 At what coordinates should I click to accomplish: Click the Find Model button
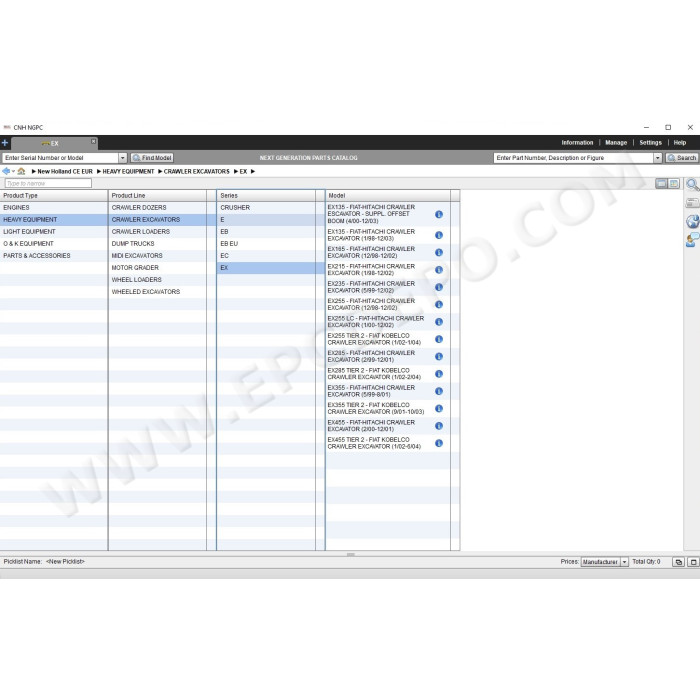152,158
